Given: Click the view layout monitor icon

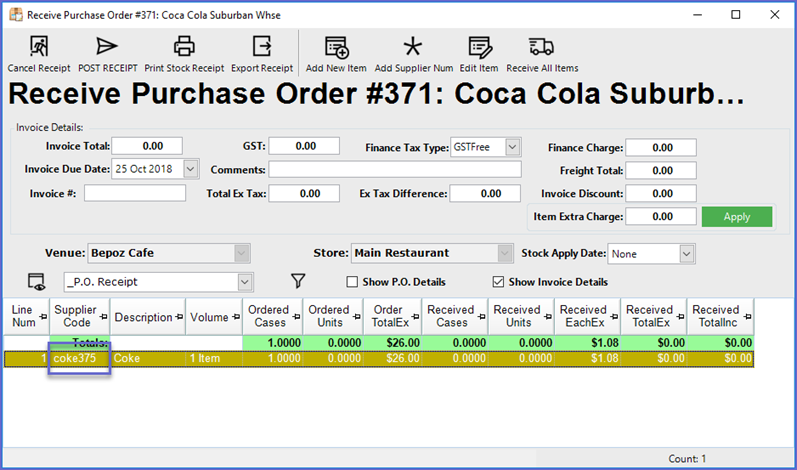Looking at the screenshot, I should click(x=37, y=282).
